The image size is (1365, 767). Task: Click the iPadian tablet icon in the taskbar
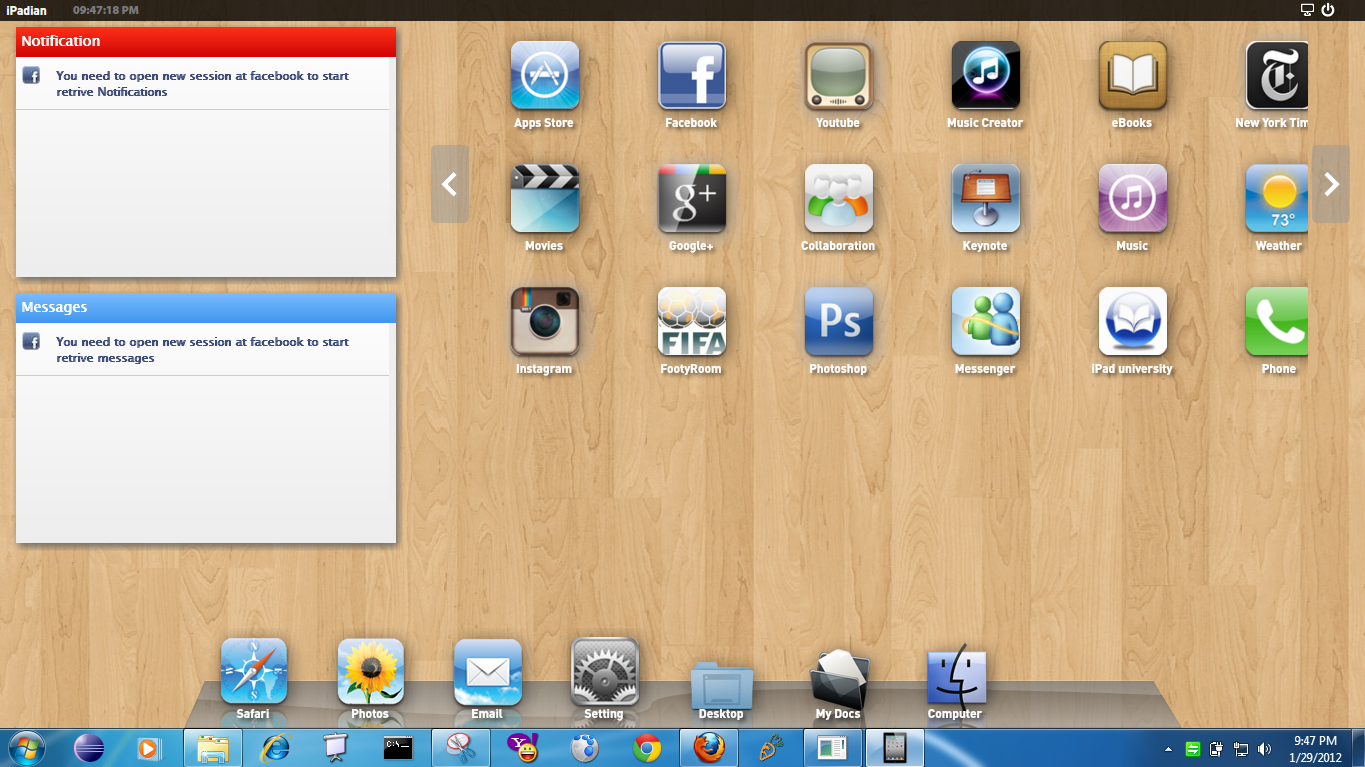(x=895, y=748)
